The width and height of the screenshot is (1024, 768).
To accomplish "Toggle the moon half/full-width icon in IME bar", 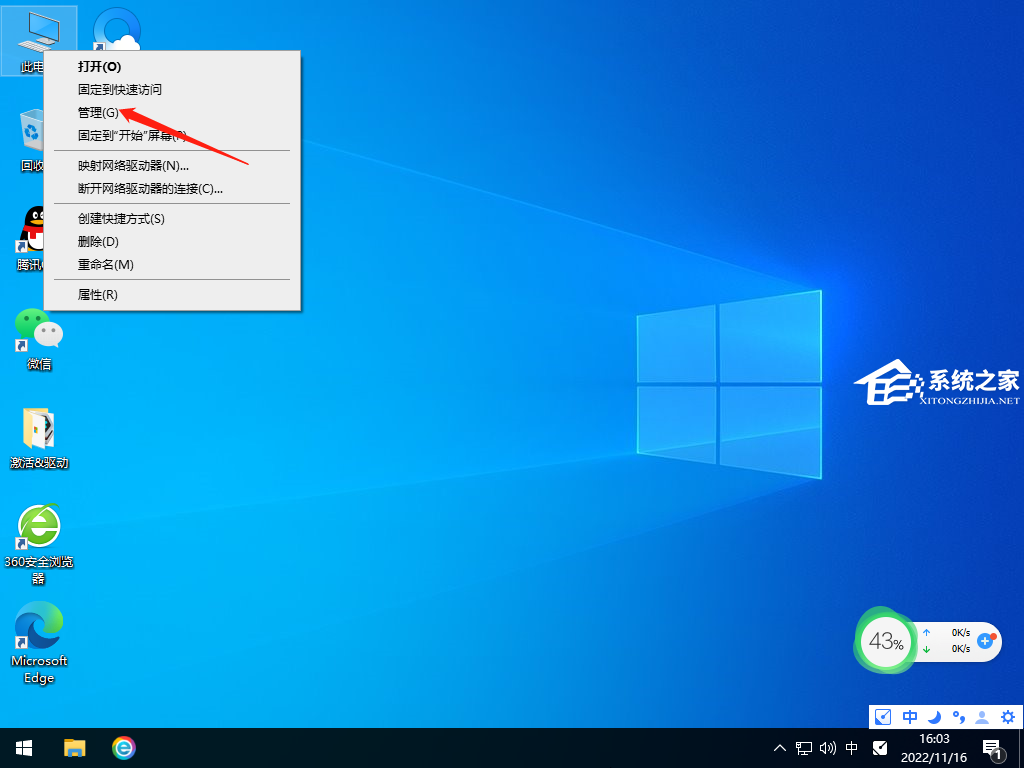I will coord(934,717).
